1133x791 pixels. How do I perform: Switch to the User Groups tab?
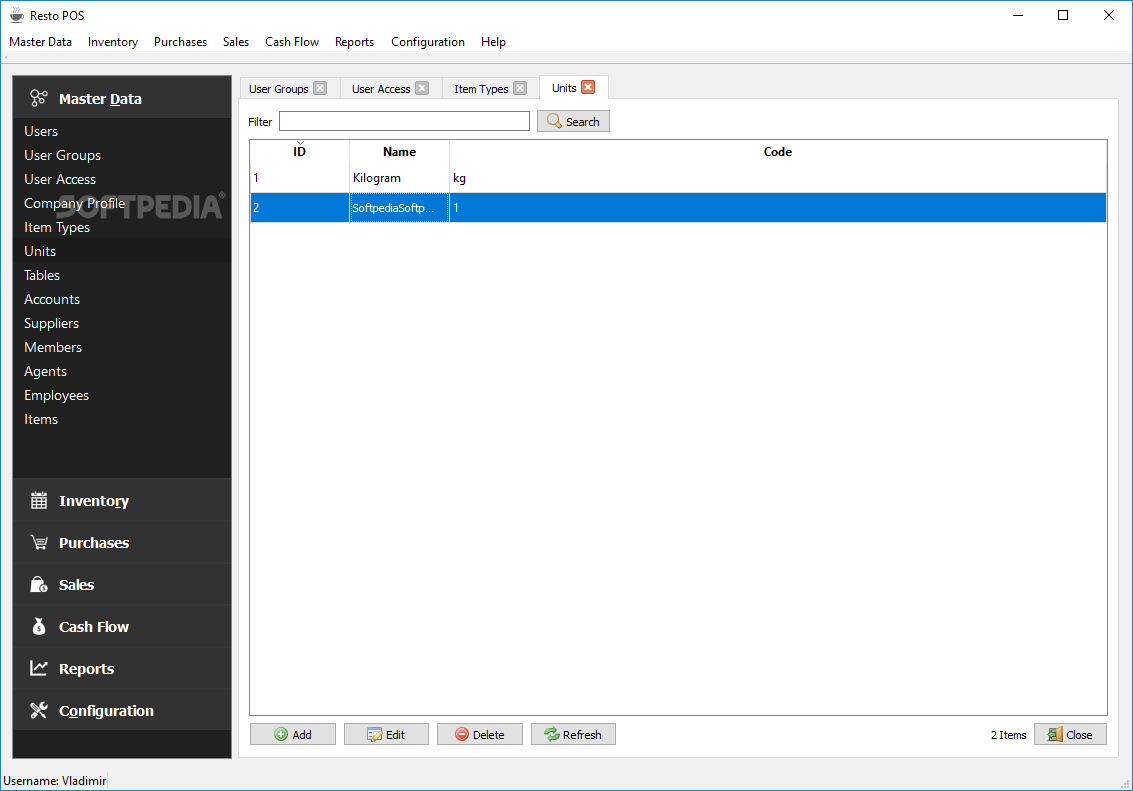(279, 89)
